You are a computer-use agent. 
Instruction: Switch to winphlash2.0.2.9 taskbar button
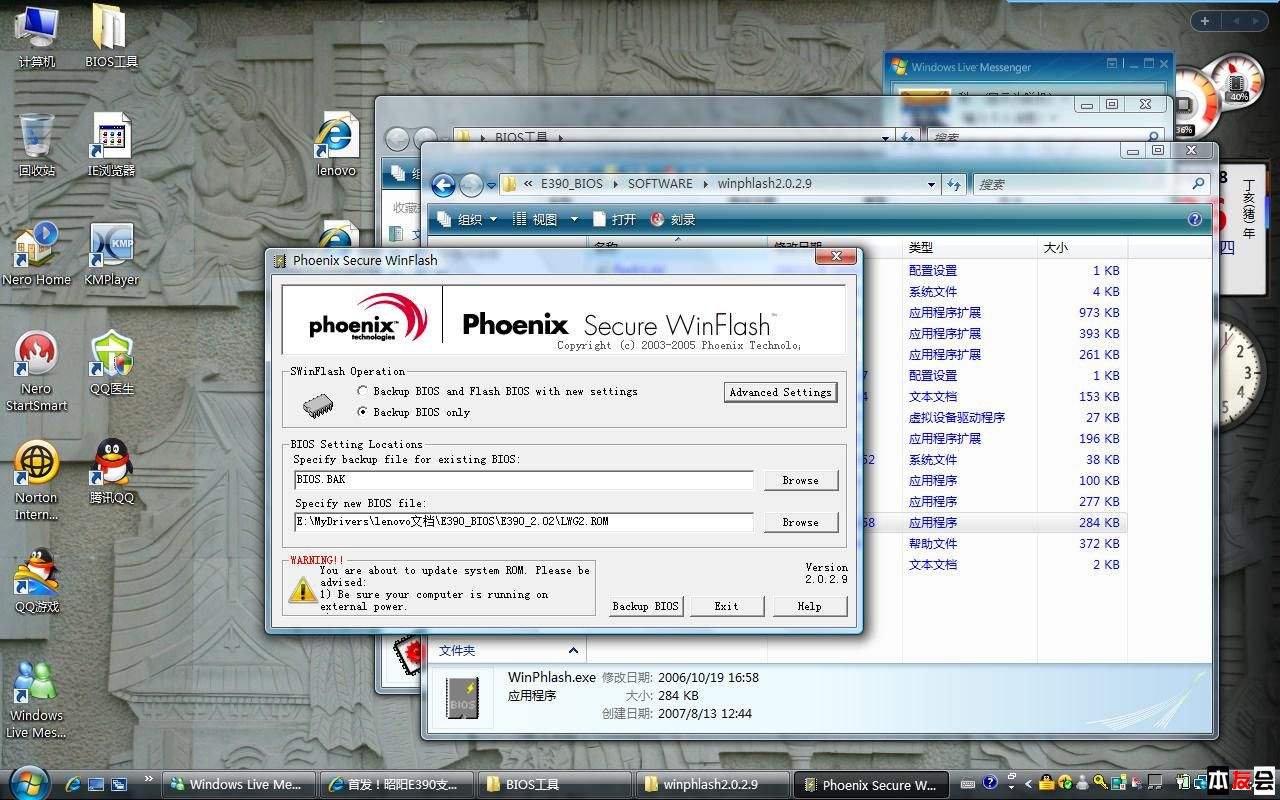point(713,784)
